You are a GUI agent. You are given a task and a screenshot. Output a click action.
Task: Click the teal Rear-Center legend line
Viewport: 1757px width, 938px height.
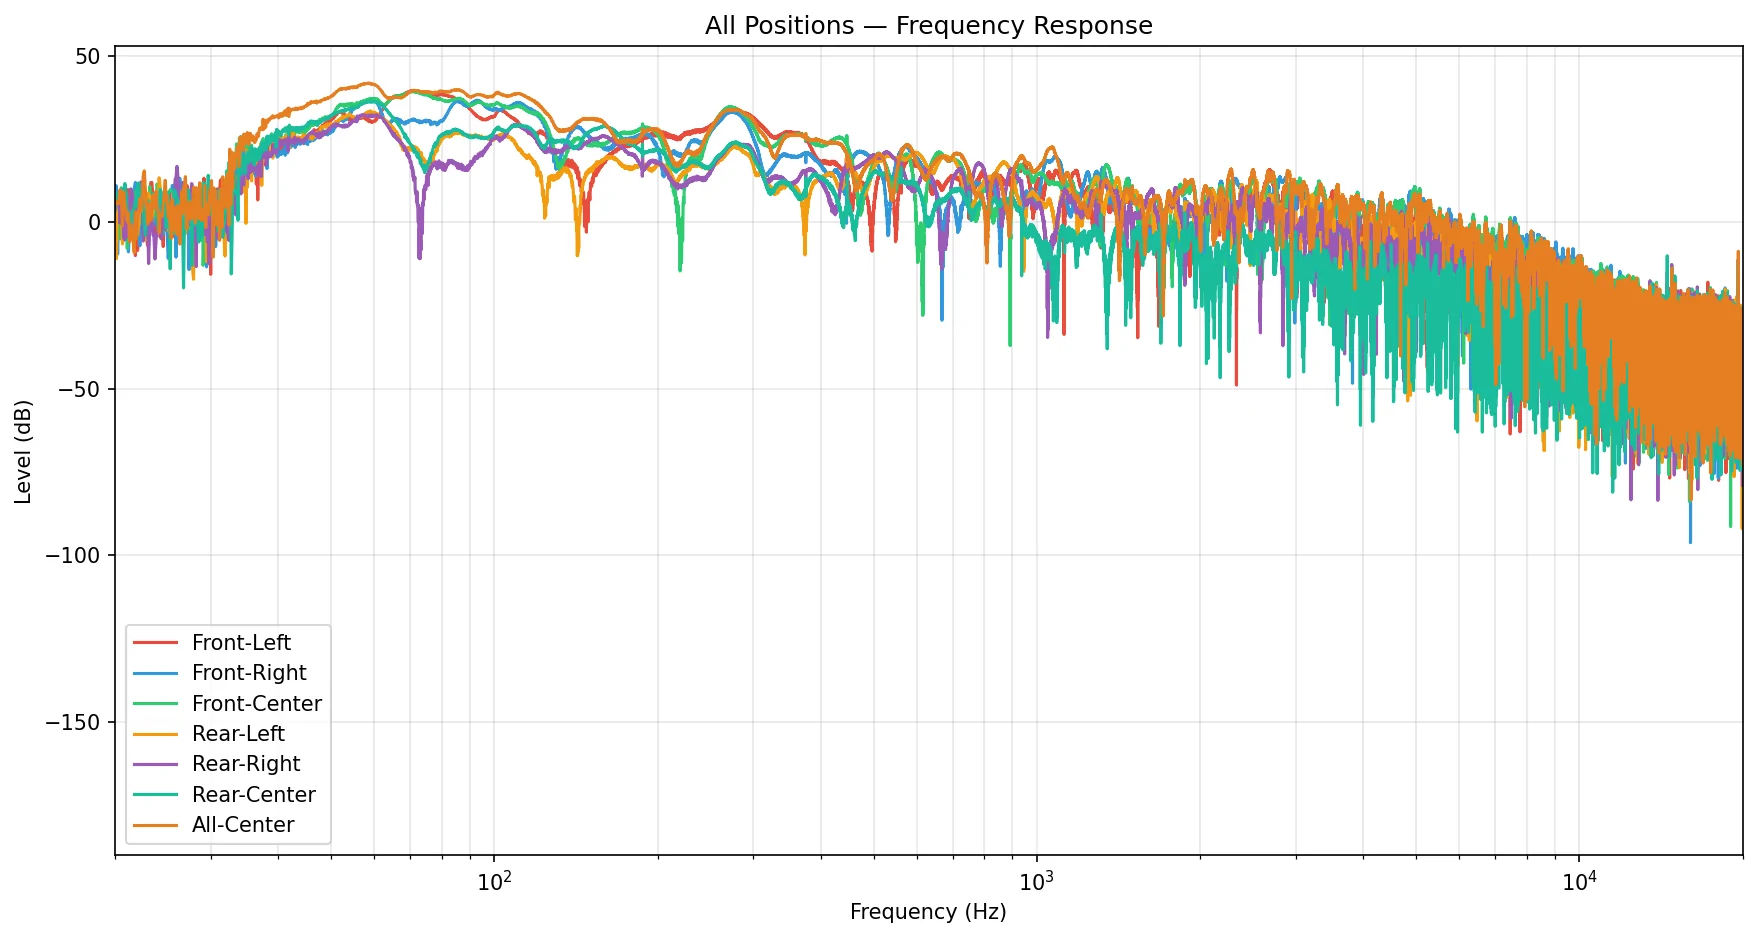(155, 795)
